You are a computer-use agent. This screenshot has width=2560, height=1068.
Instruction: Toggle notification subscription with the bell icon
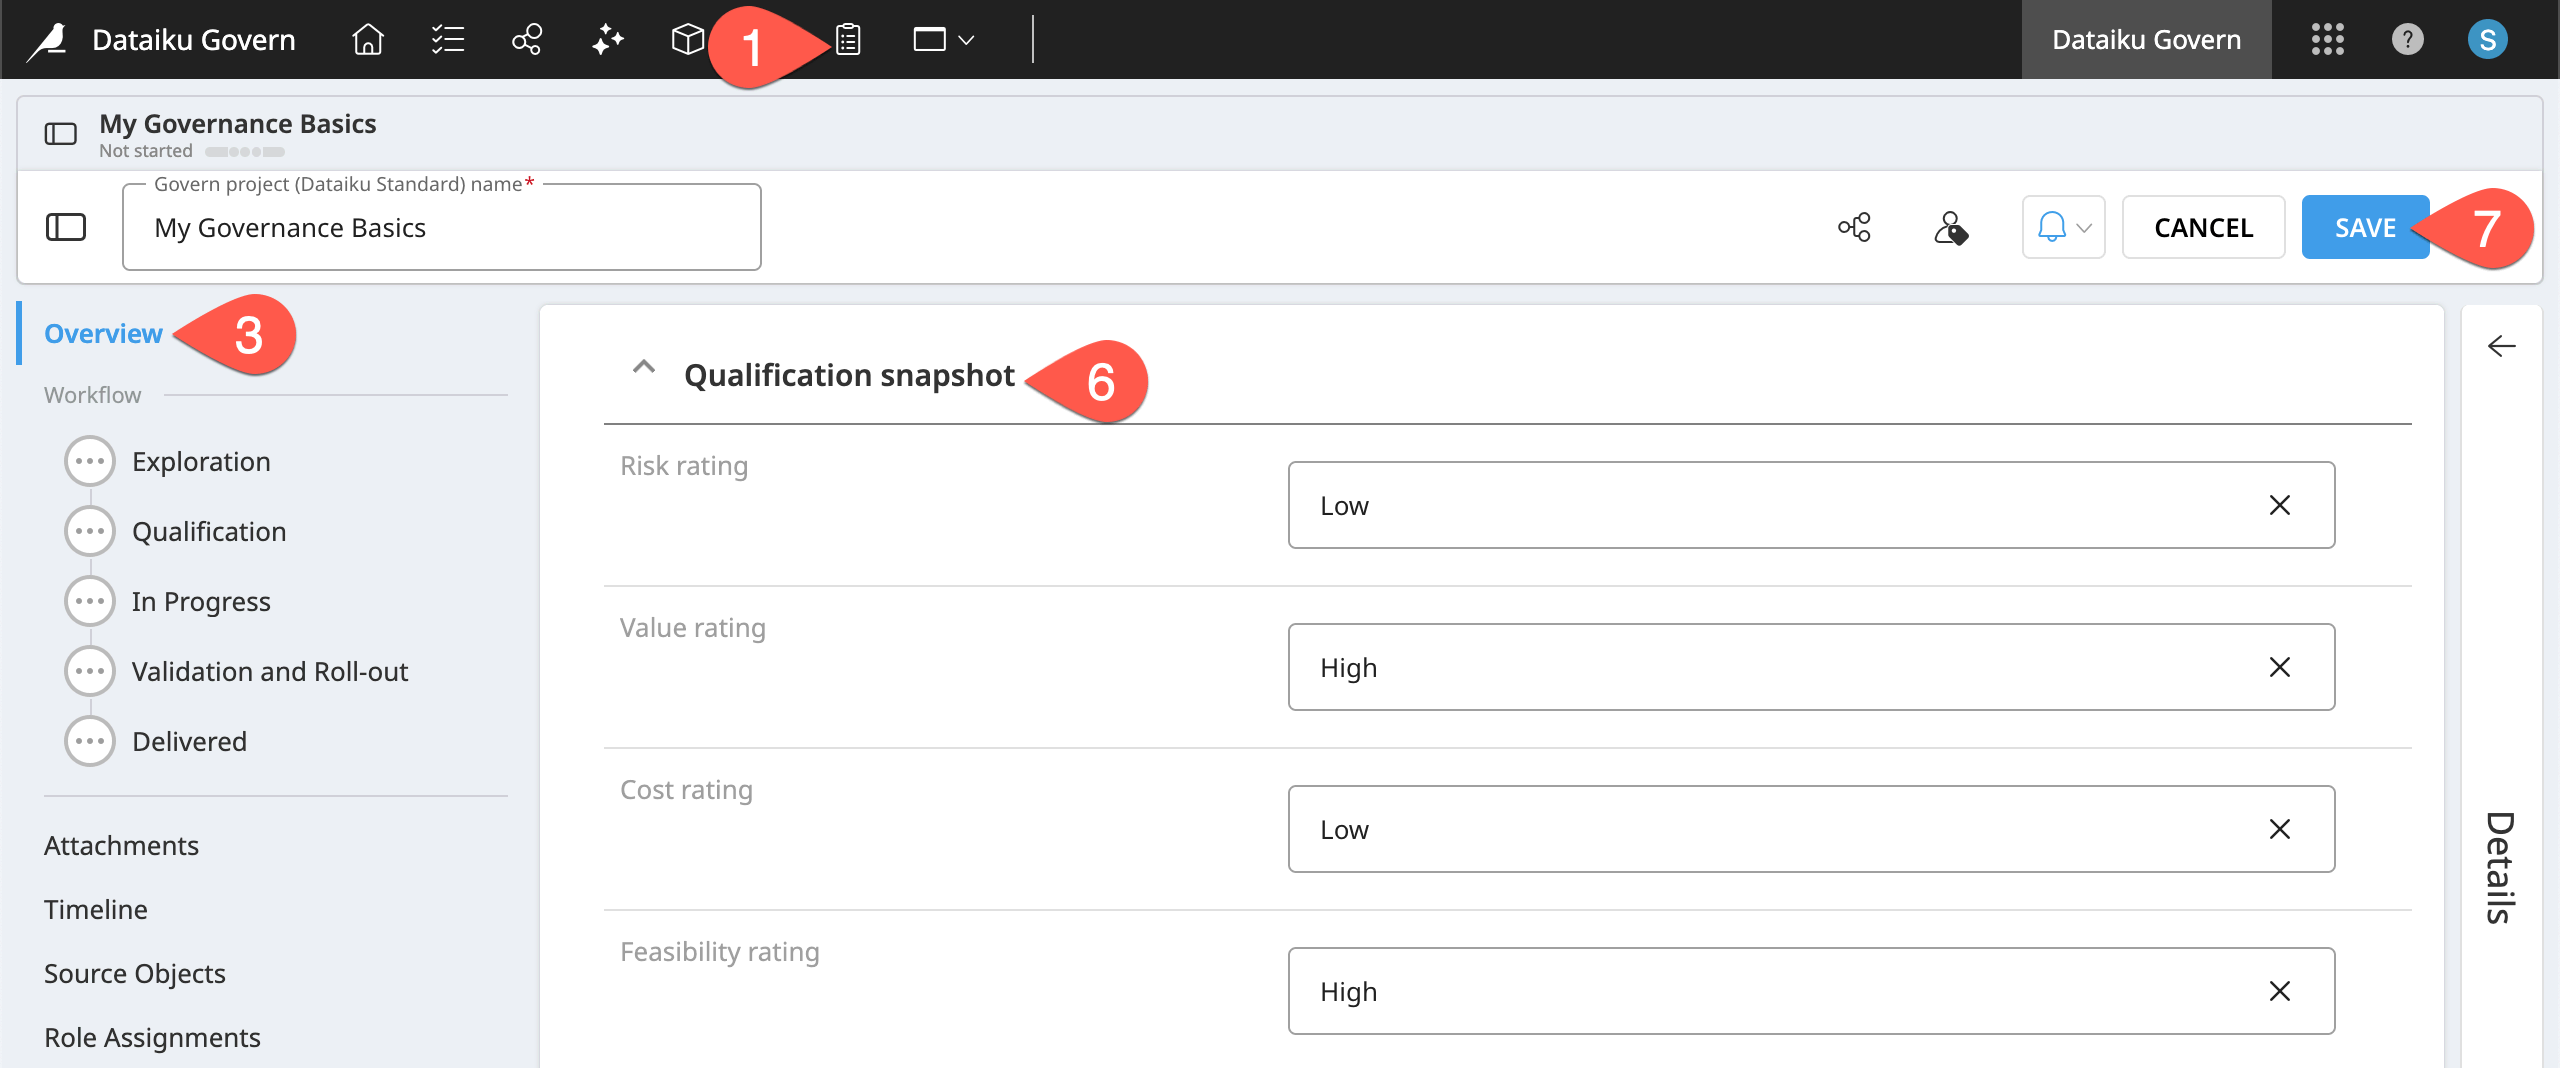click(2050, 227)
